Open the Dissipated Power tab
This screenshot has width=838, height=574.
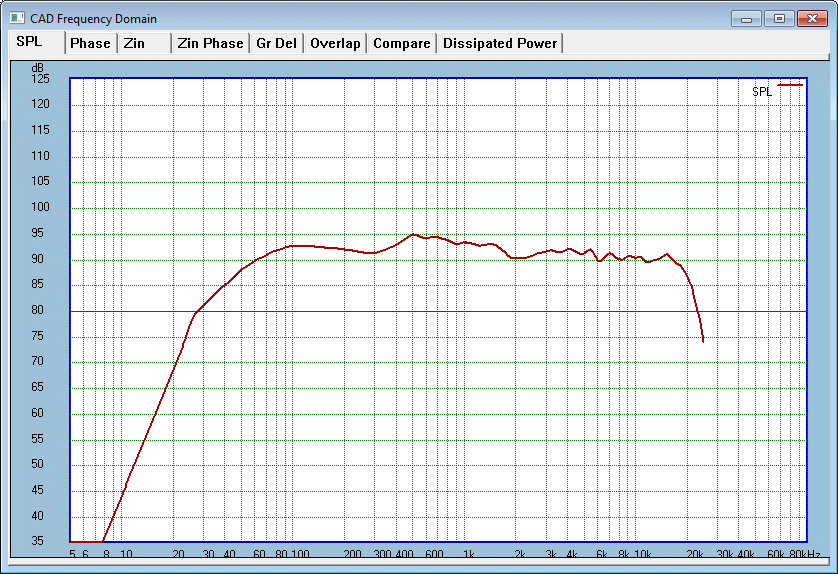(500, 43)
